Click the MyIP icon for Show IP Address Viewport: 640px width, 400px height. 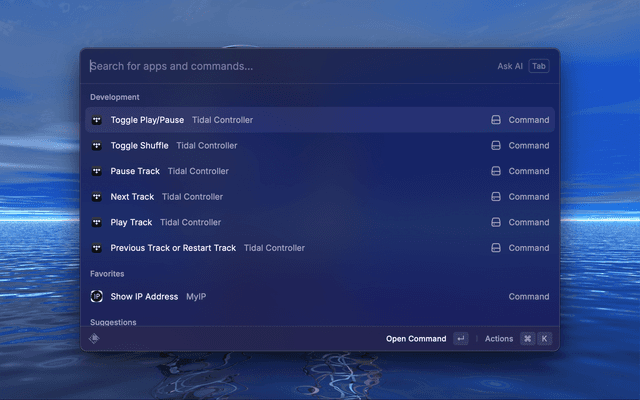point(97,297)
